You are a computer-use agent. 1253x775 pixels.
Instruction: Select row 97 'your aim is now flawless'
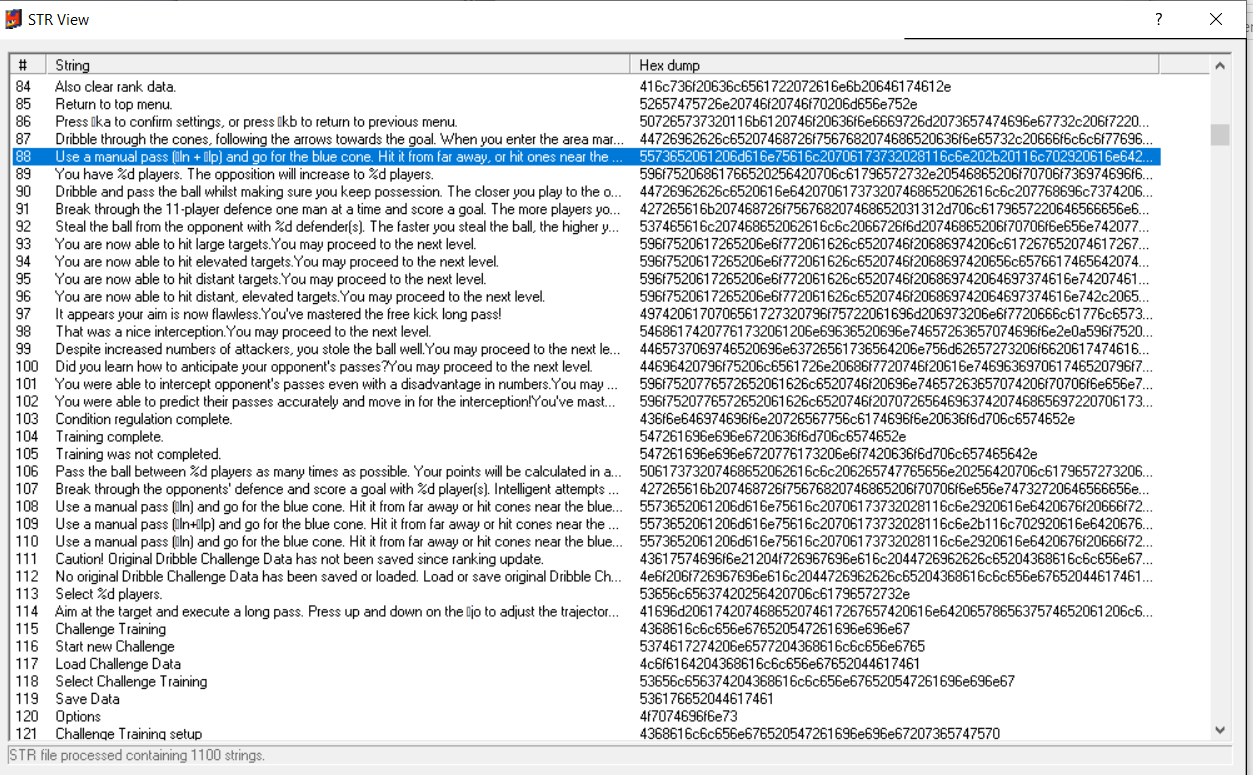[x=585, y=314]
